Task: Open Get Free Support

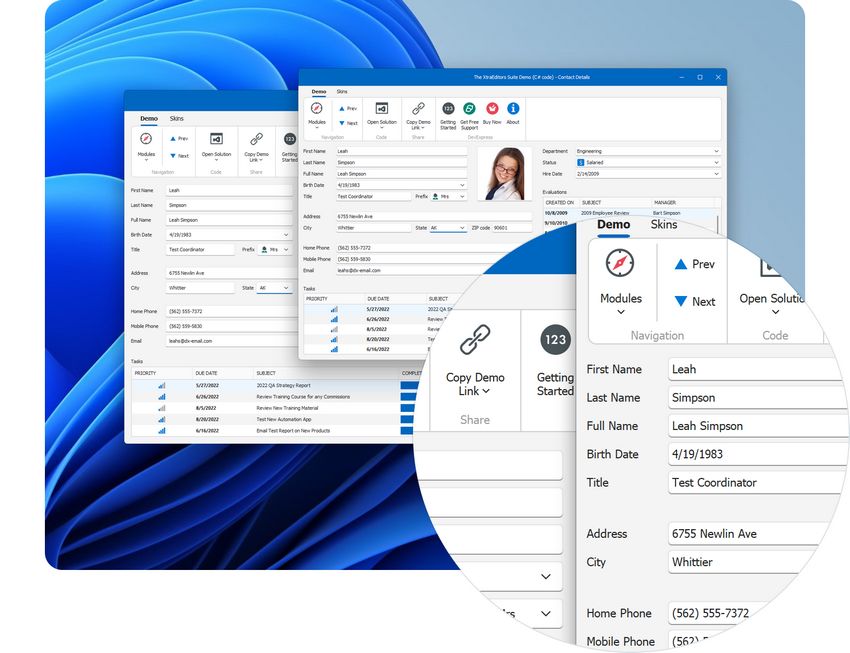Action: pyautogui.click(x=467, y=110)
